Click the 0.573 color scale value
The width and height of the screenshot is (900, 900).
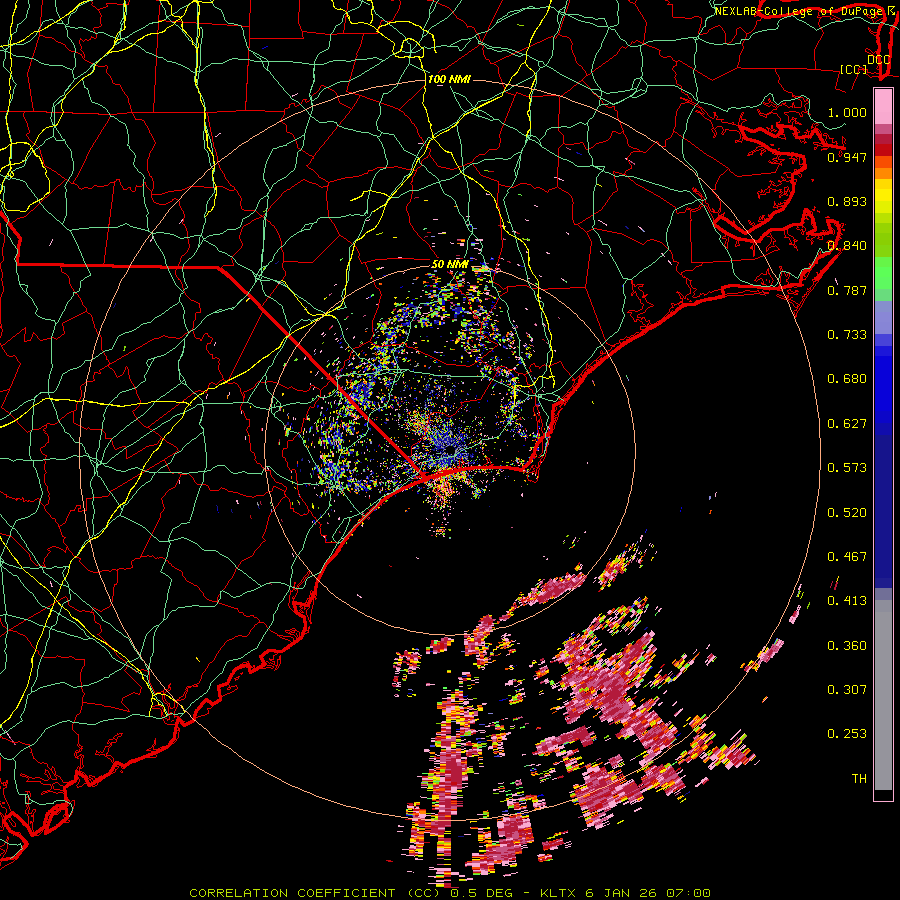click(847, 468)
